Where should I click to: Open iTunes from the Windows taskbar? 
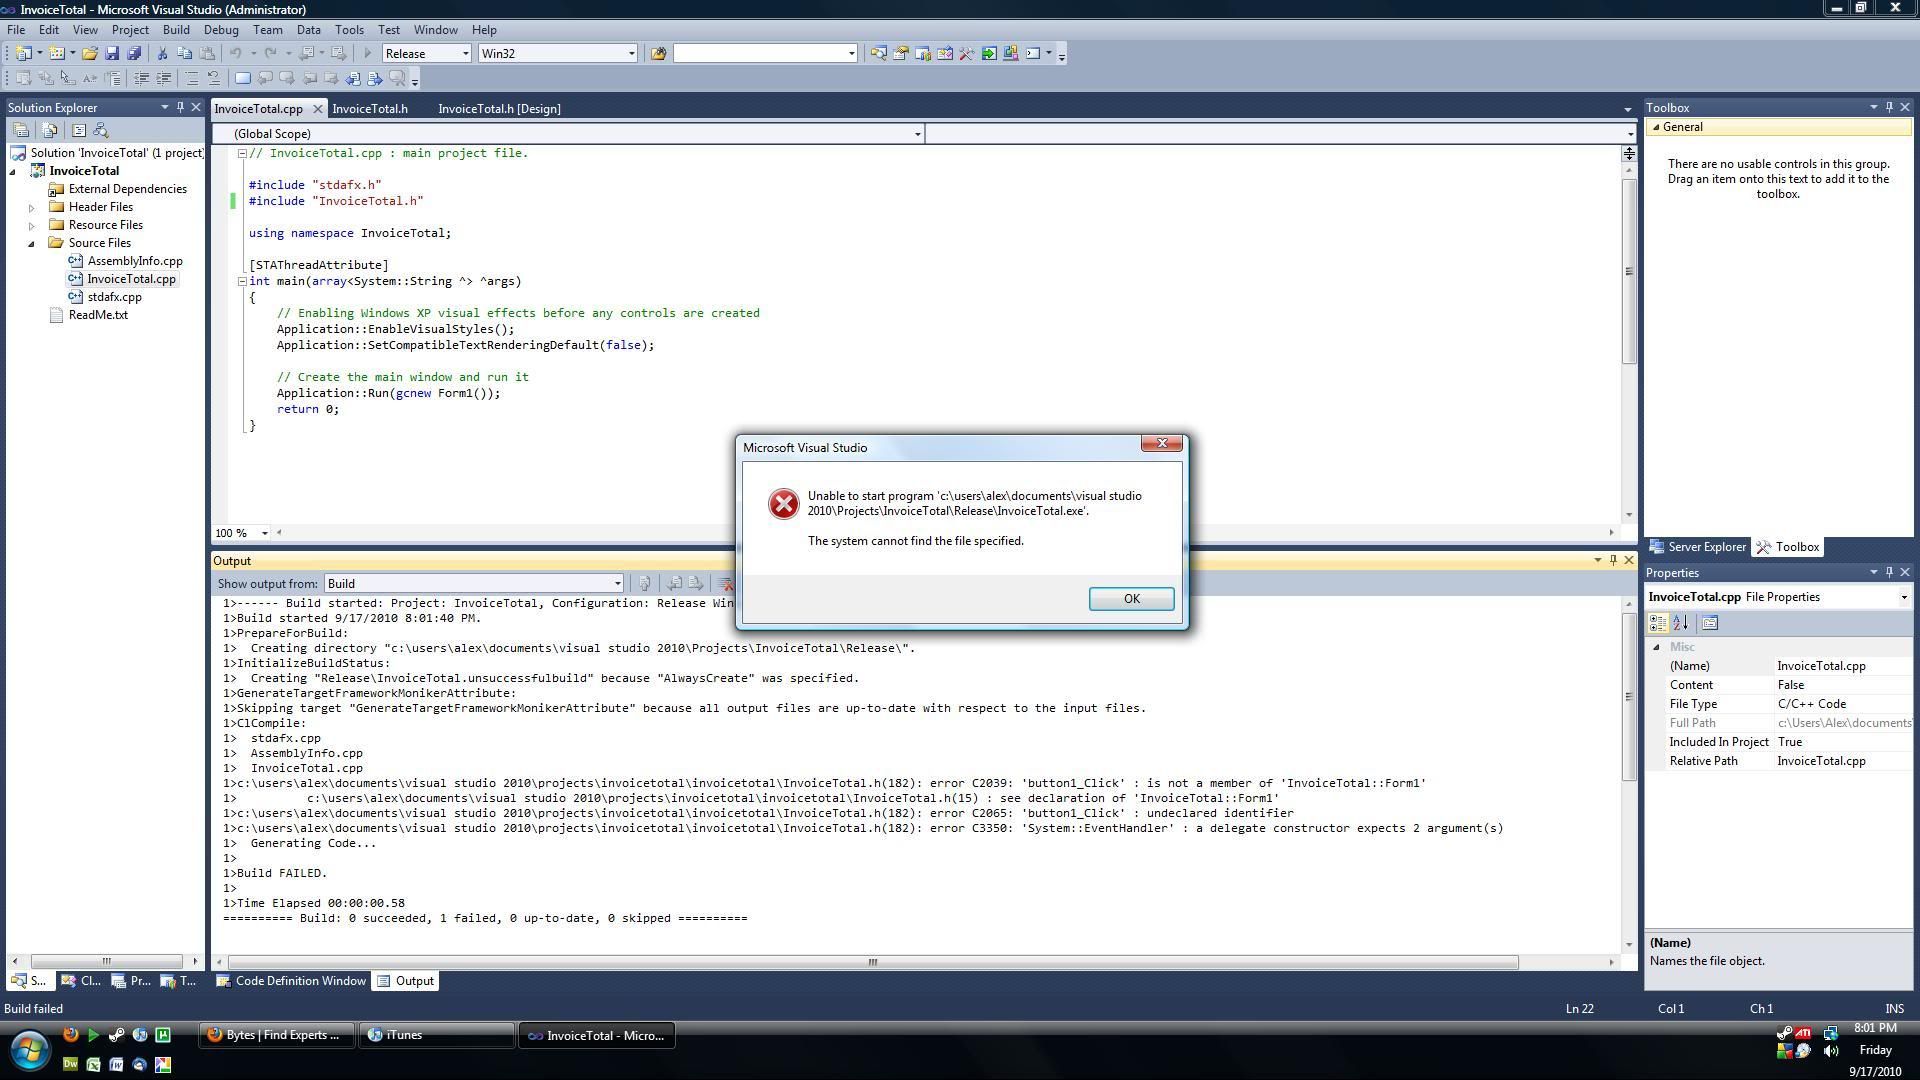[436, 1035]
